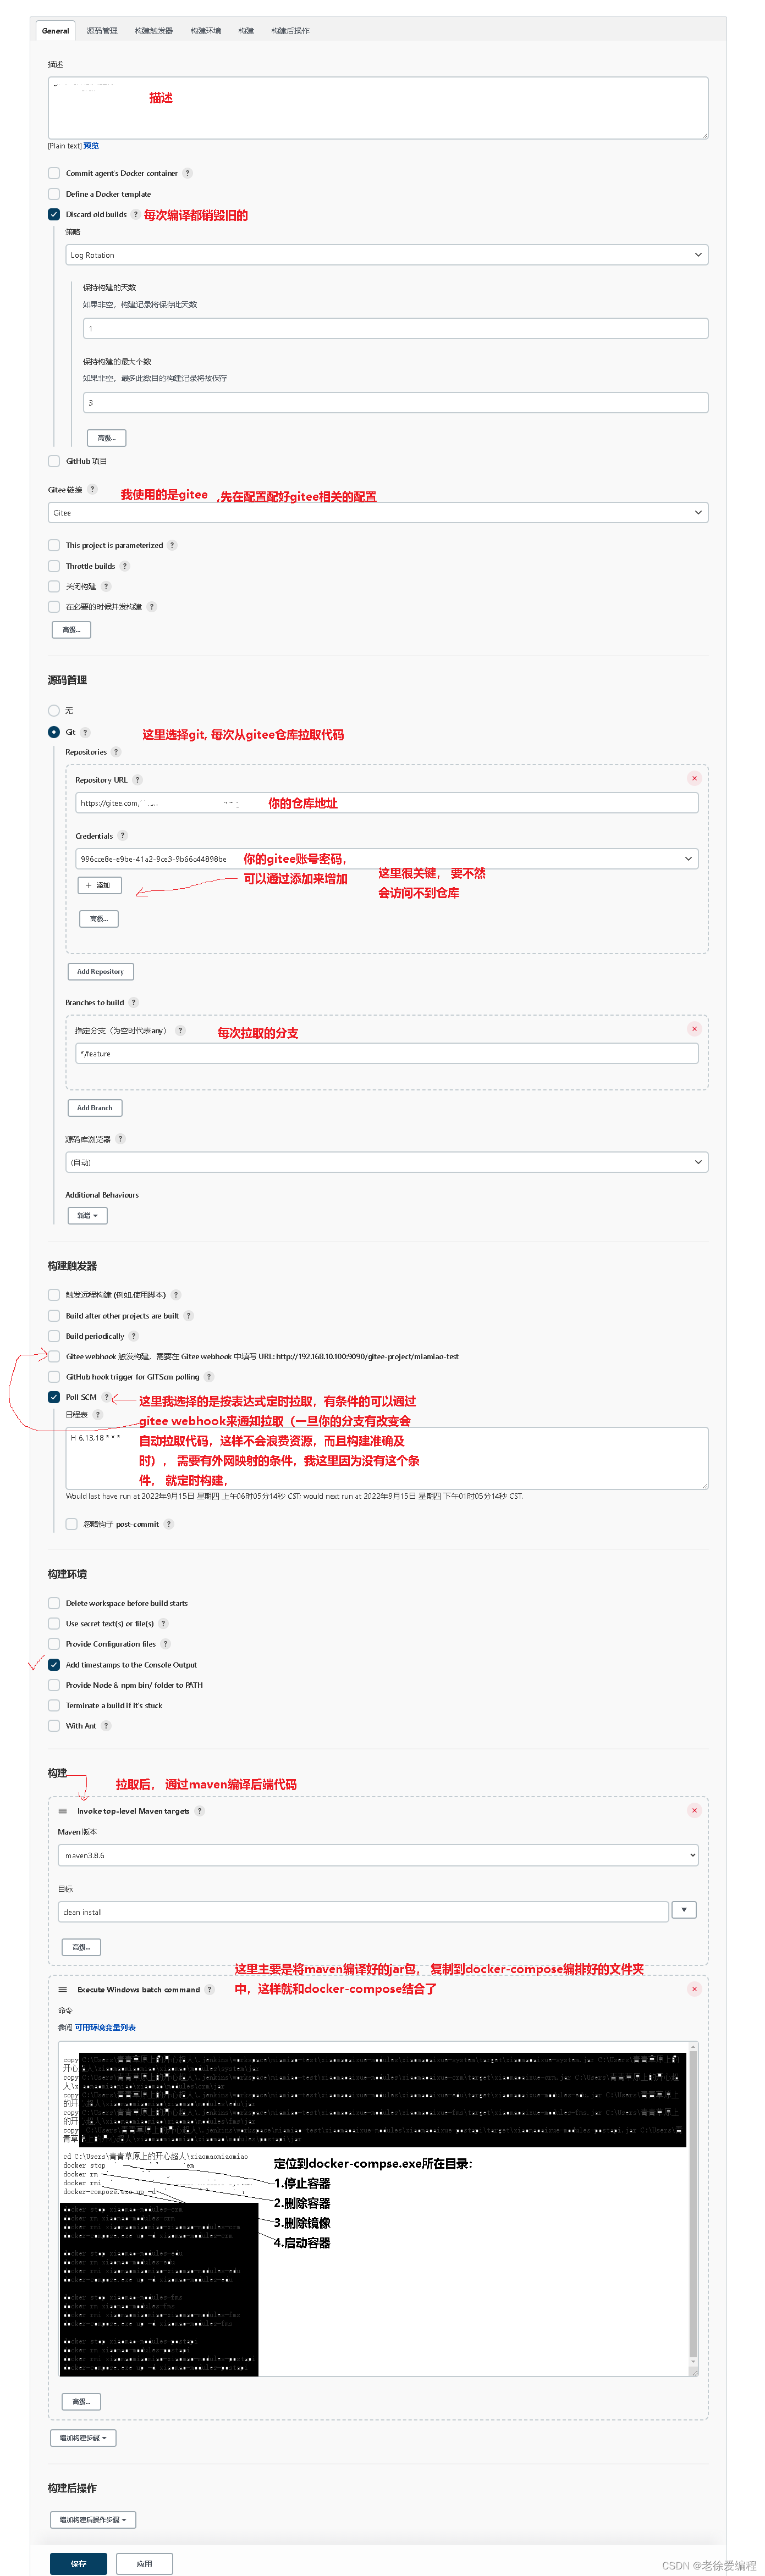Show help for Throttle builds
The image size is (765, 2576).
tap(124, 566)
